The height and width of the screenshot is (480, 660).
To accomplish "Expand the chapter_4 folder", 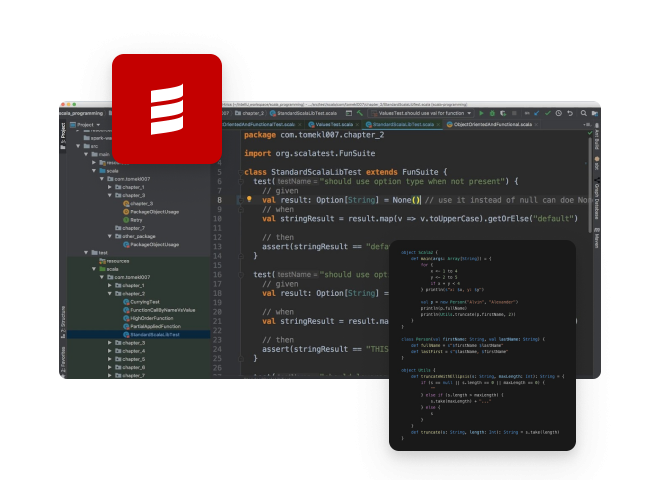I will [x=110, y=351].
